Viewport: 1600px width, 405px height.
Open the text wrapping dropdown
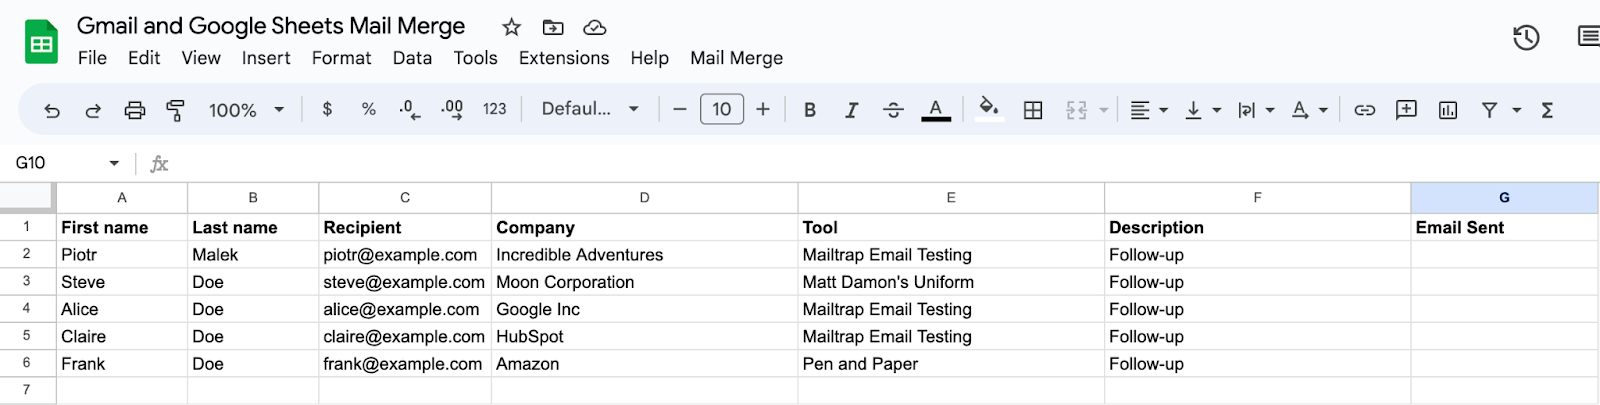click(1256, 110)
